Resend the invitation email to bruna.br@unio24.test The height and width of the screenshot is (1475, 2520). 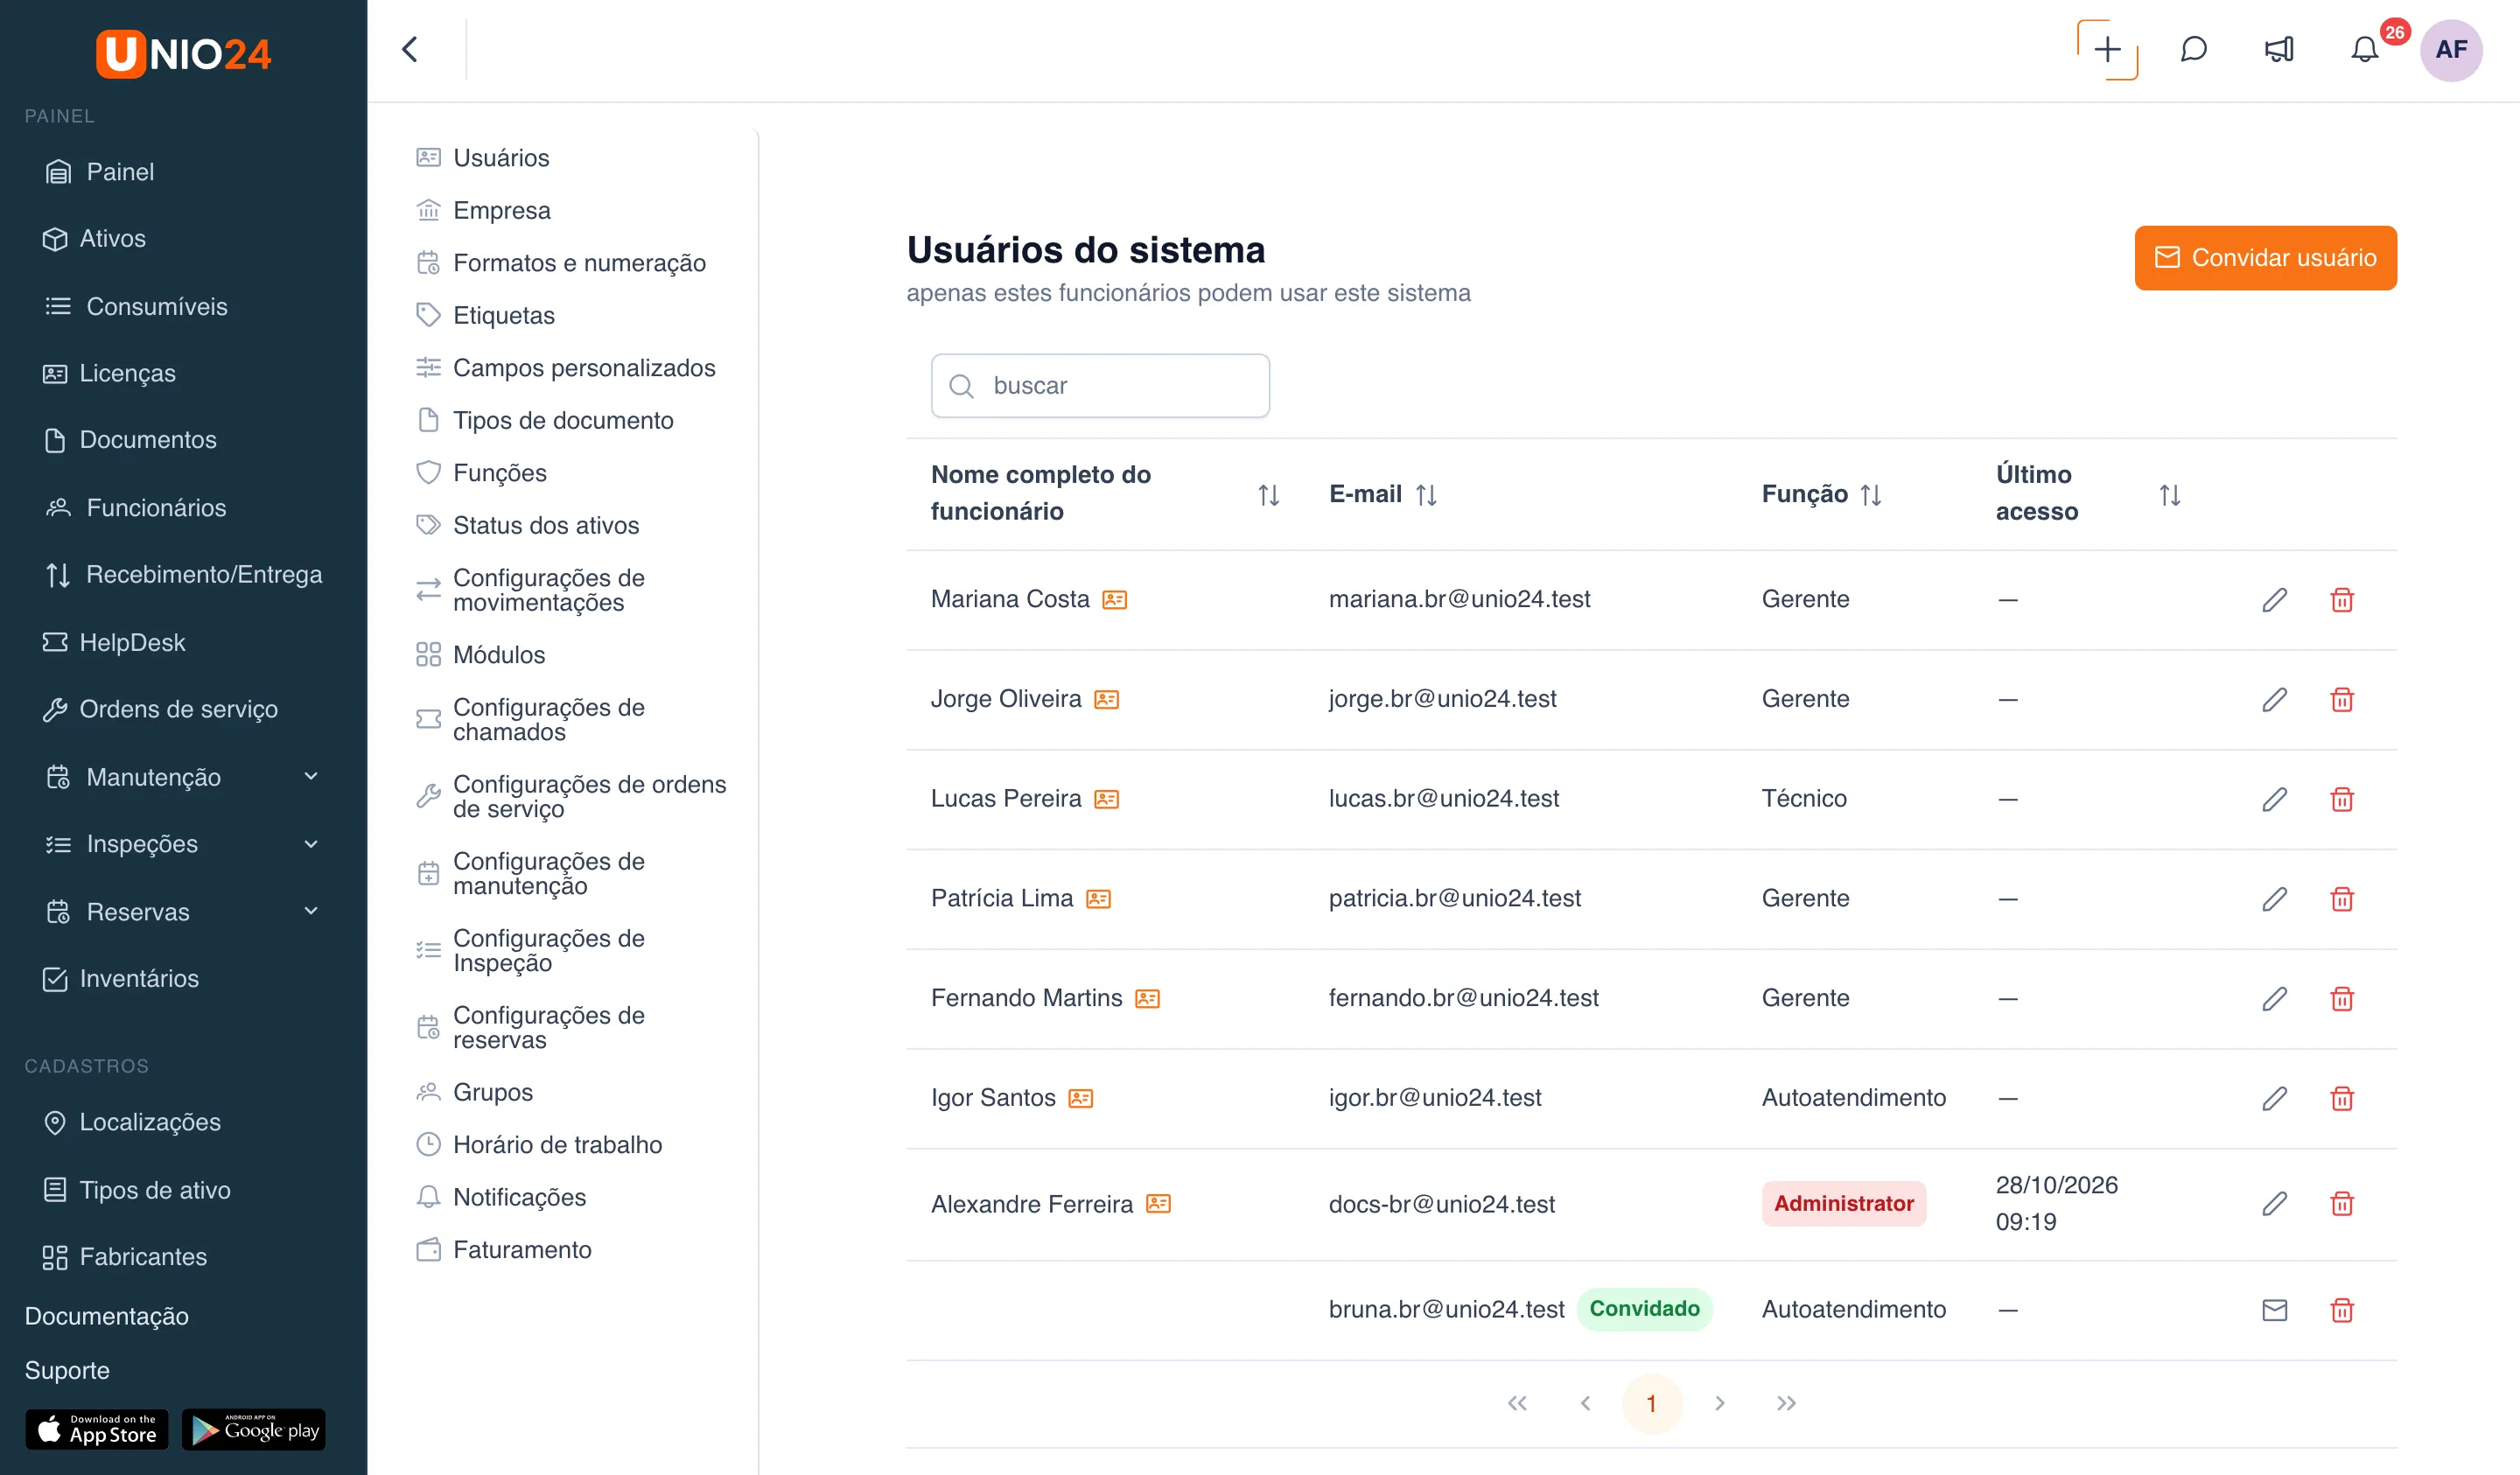click(x=2274, y=1309)
